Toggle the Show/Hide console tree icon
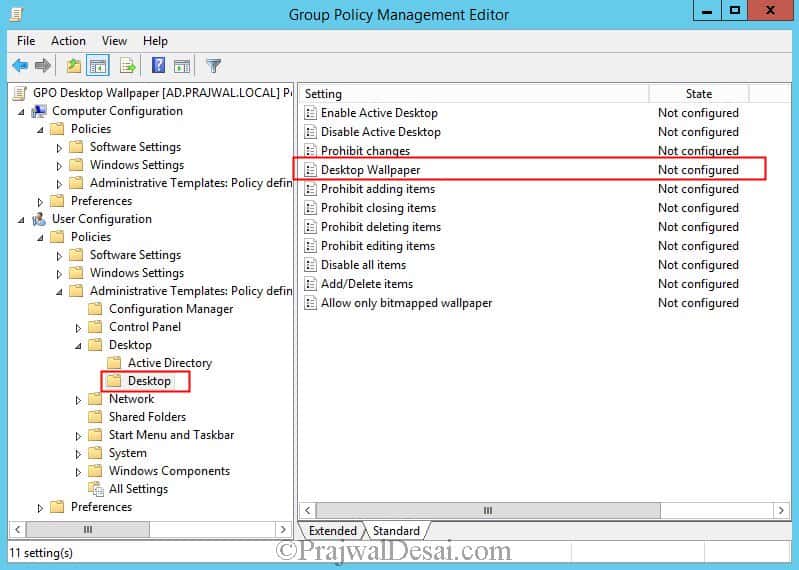799x570 pixels. click(97, 66)
